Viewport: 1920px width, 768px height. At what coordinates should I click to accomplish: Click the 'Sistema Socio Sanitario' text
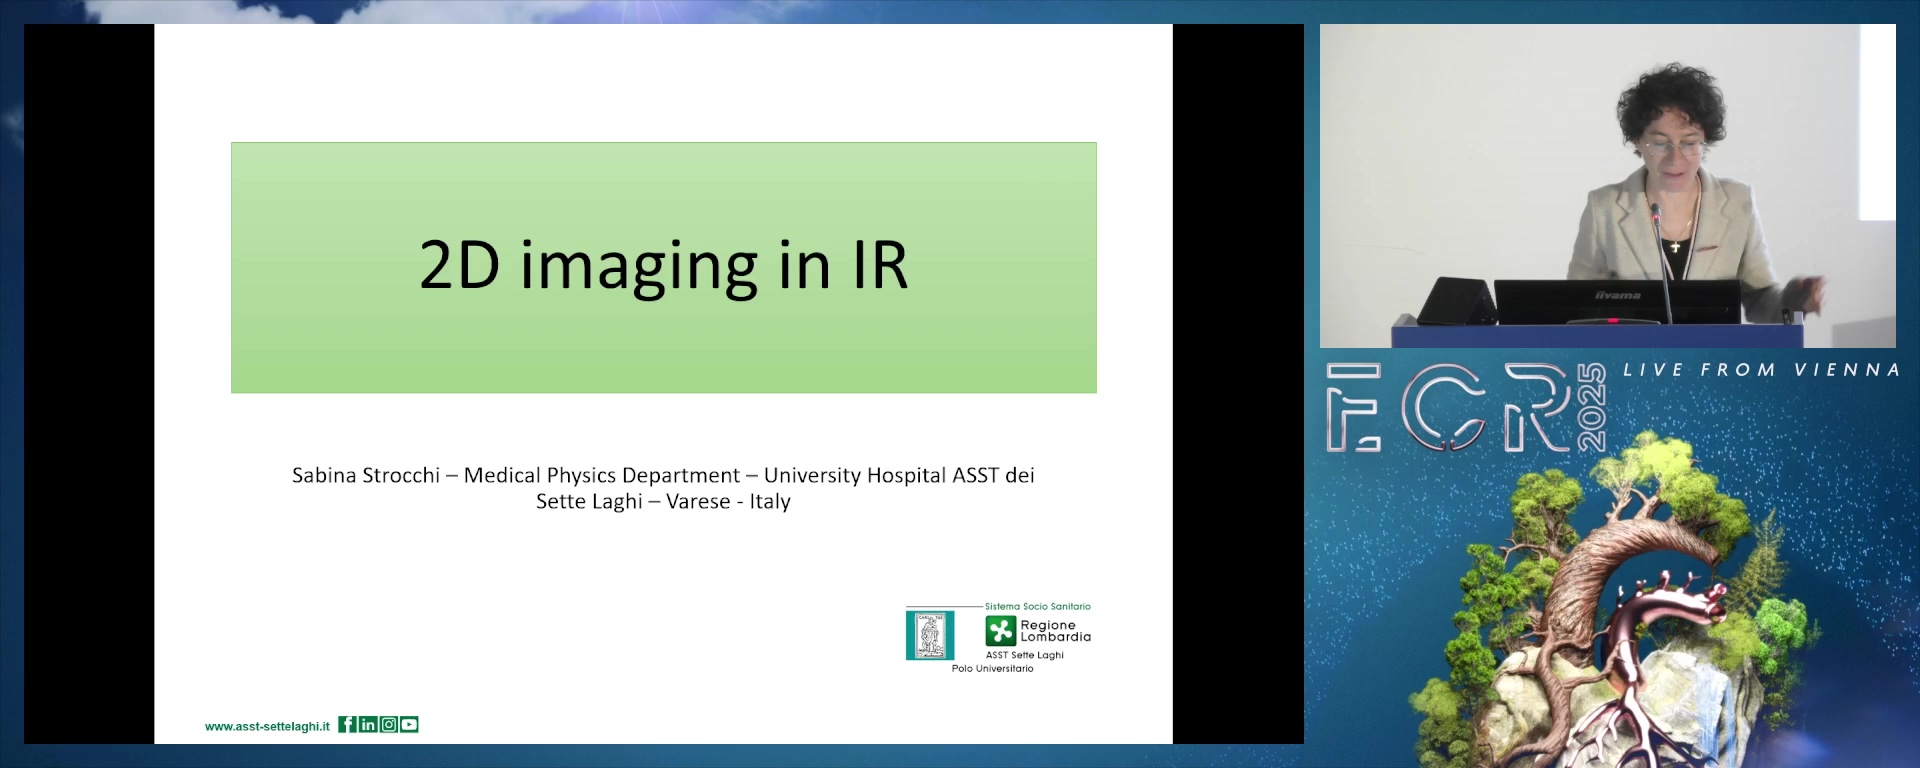[1037, 606]
